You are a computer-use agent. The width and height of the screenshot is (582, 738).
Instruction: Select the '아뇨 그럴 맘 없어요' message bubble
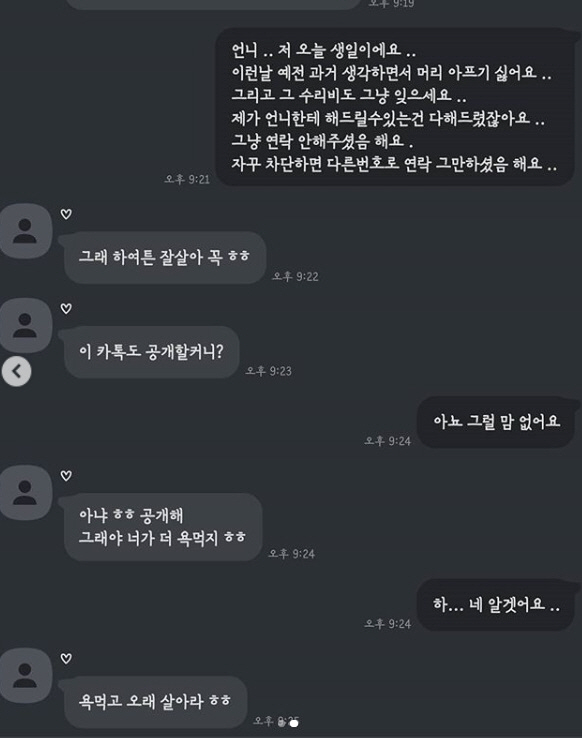[x=496, y=422]
